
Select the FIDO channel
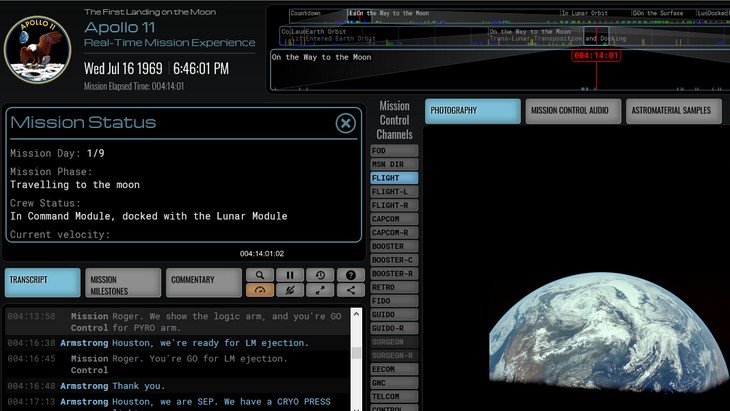[394, 301]
